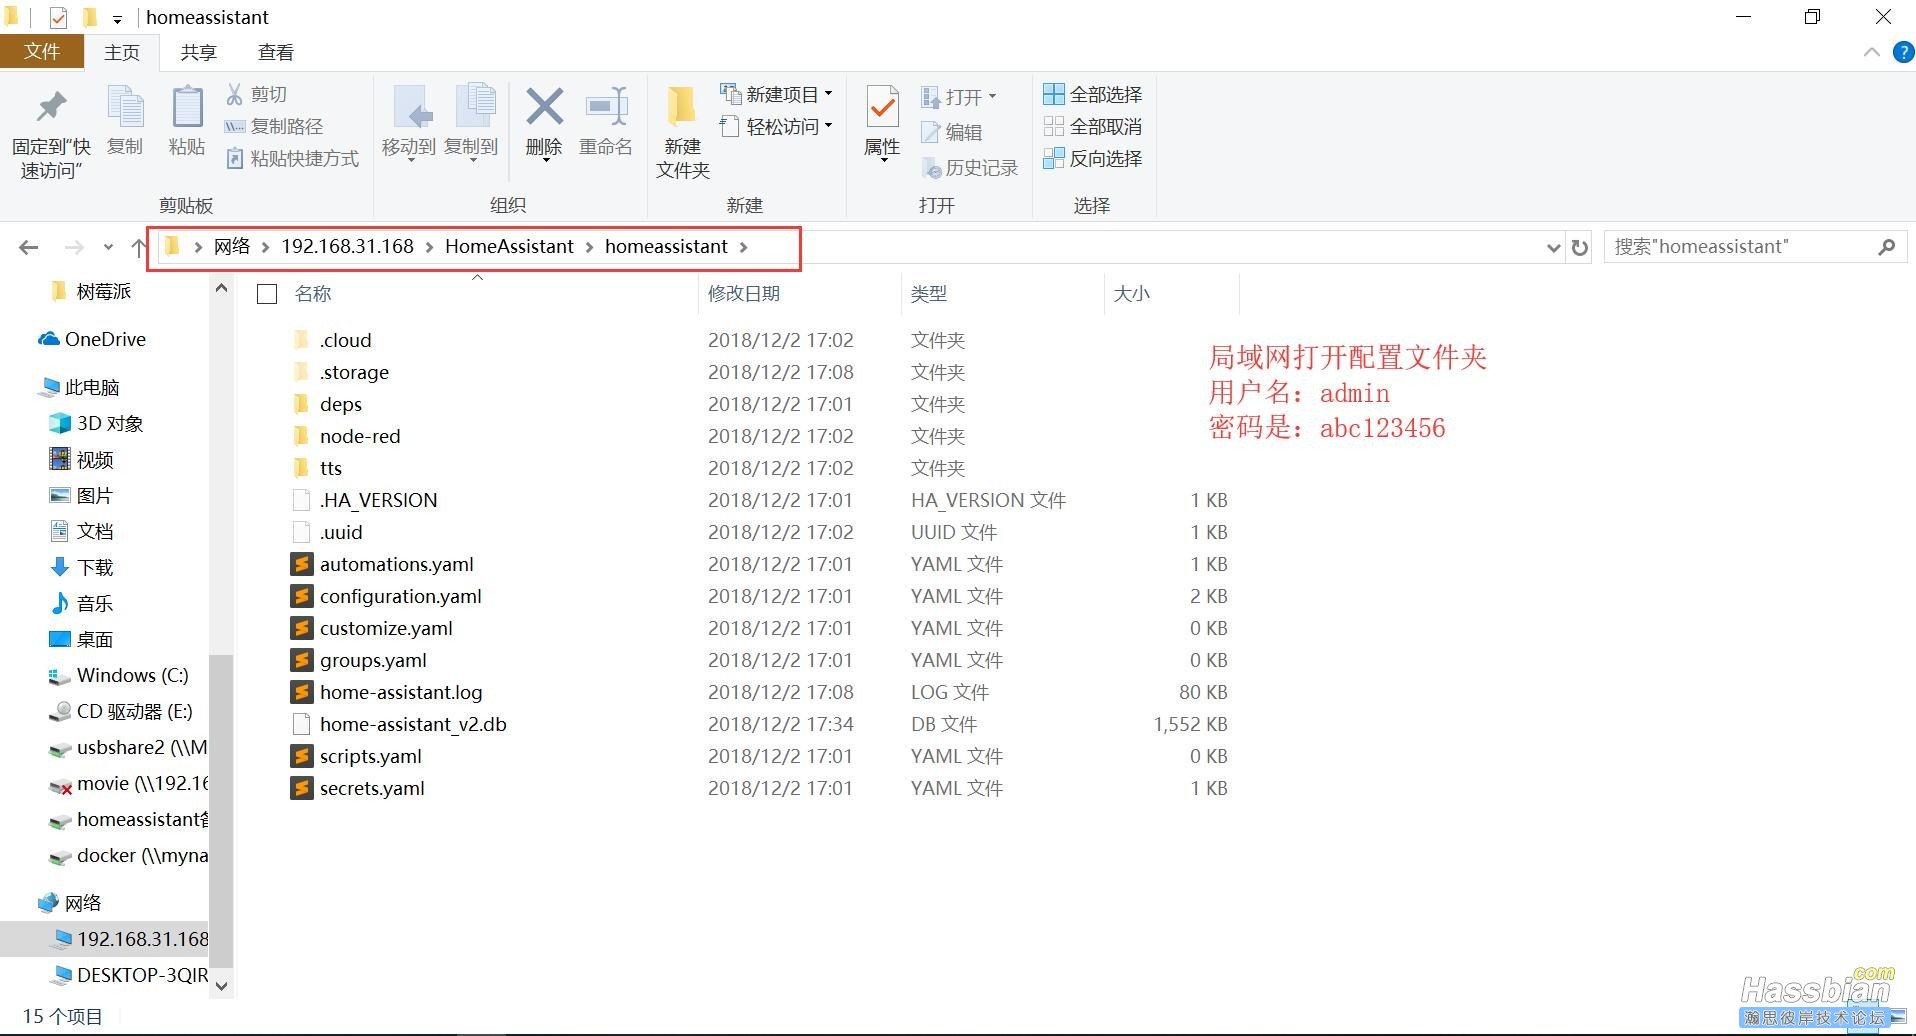Switch to the Home (主页) tab
This screenshot has height=1036, width=1916.
(x=122, y=52)
